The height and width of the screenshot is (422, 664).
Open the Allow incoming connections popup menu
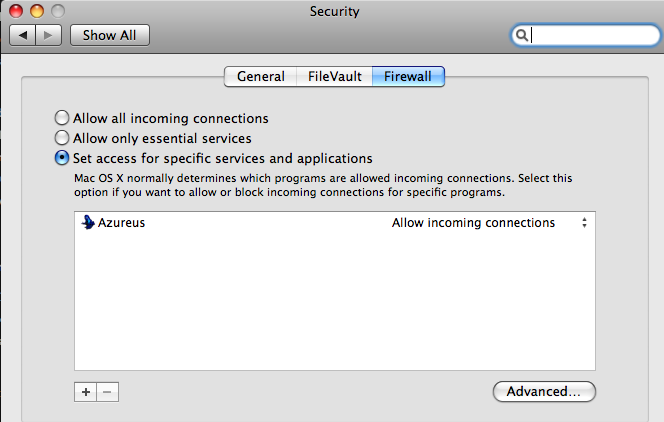(489, 223)
